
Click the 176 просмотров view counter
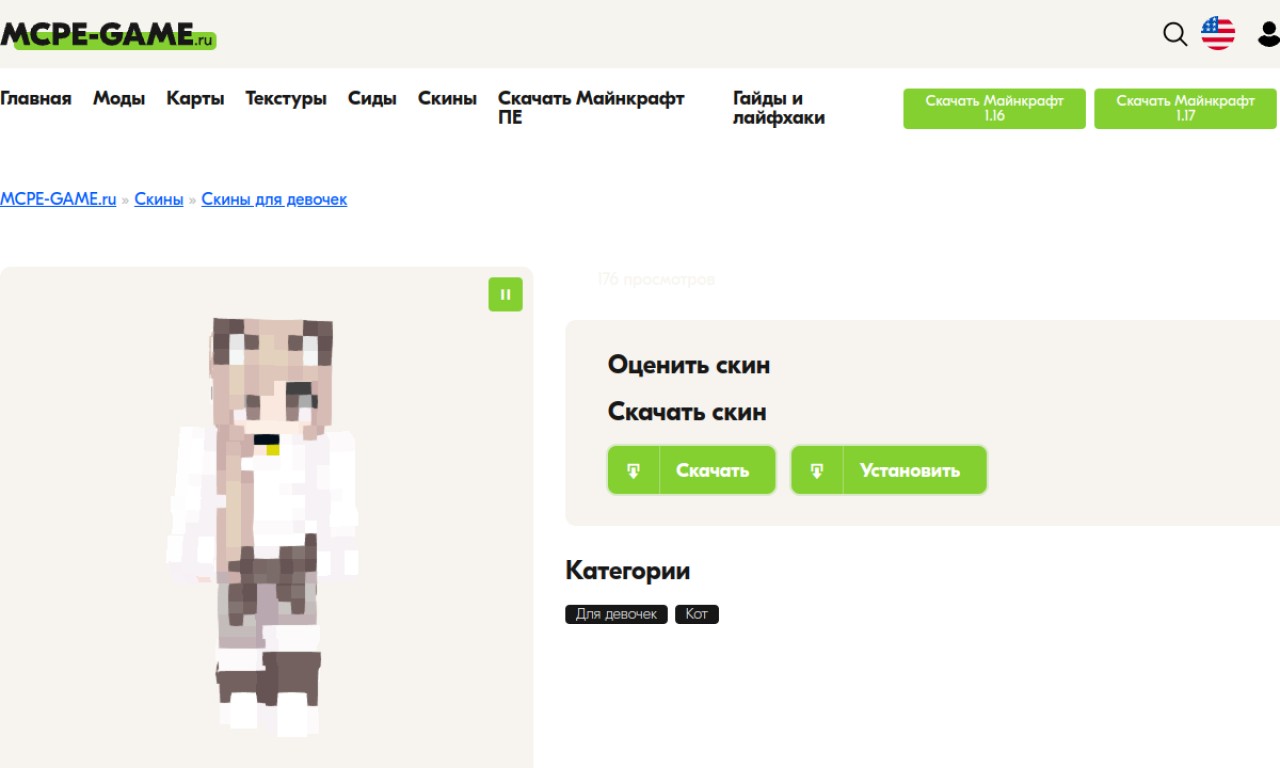[656, 280]
